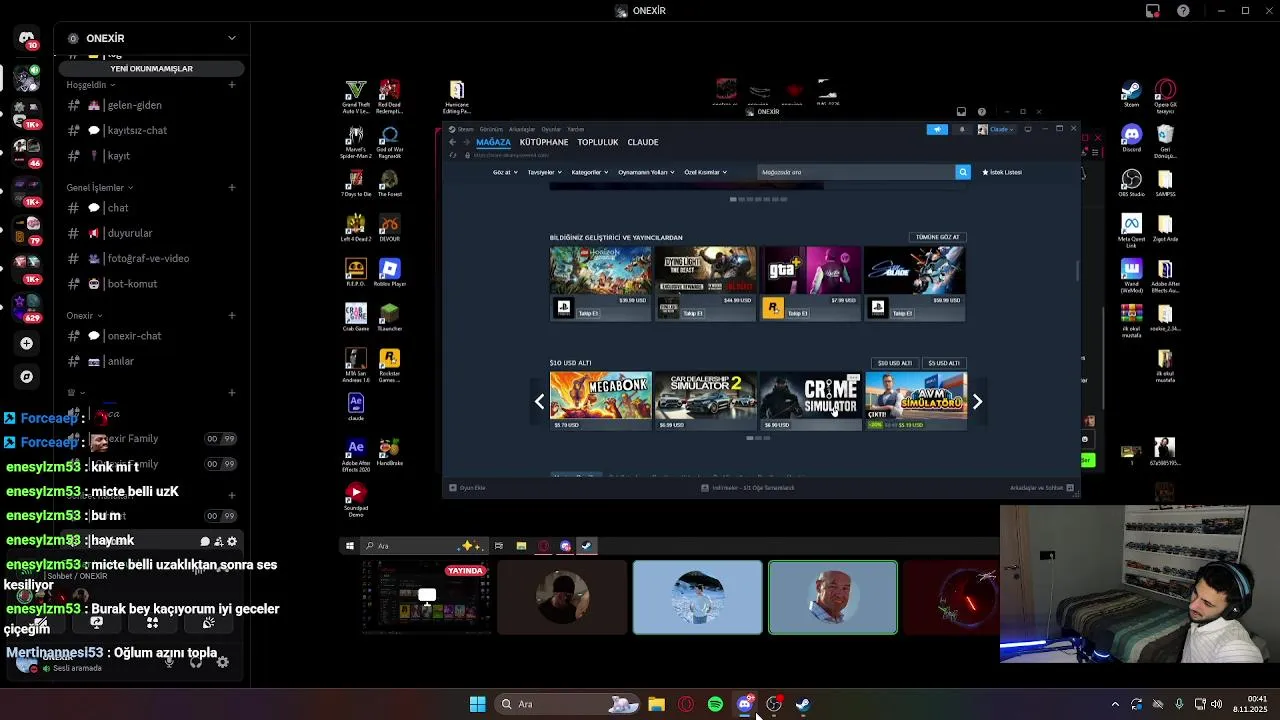This screenshot has width=1280, height=720.
Task: Click Oyun Ekle at Steam bottom bar
Action: [467, 488]
